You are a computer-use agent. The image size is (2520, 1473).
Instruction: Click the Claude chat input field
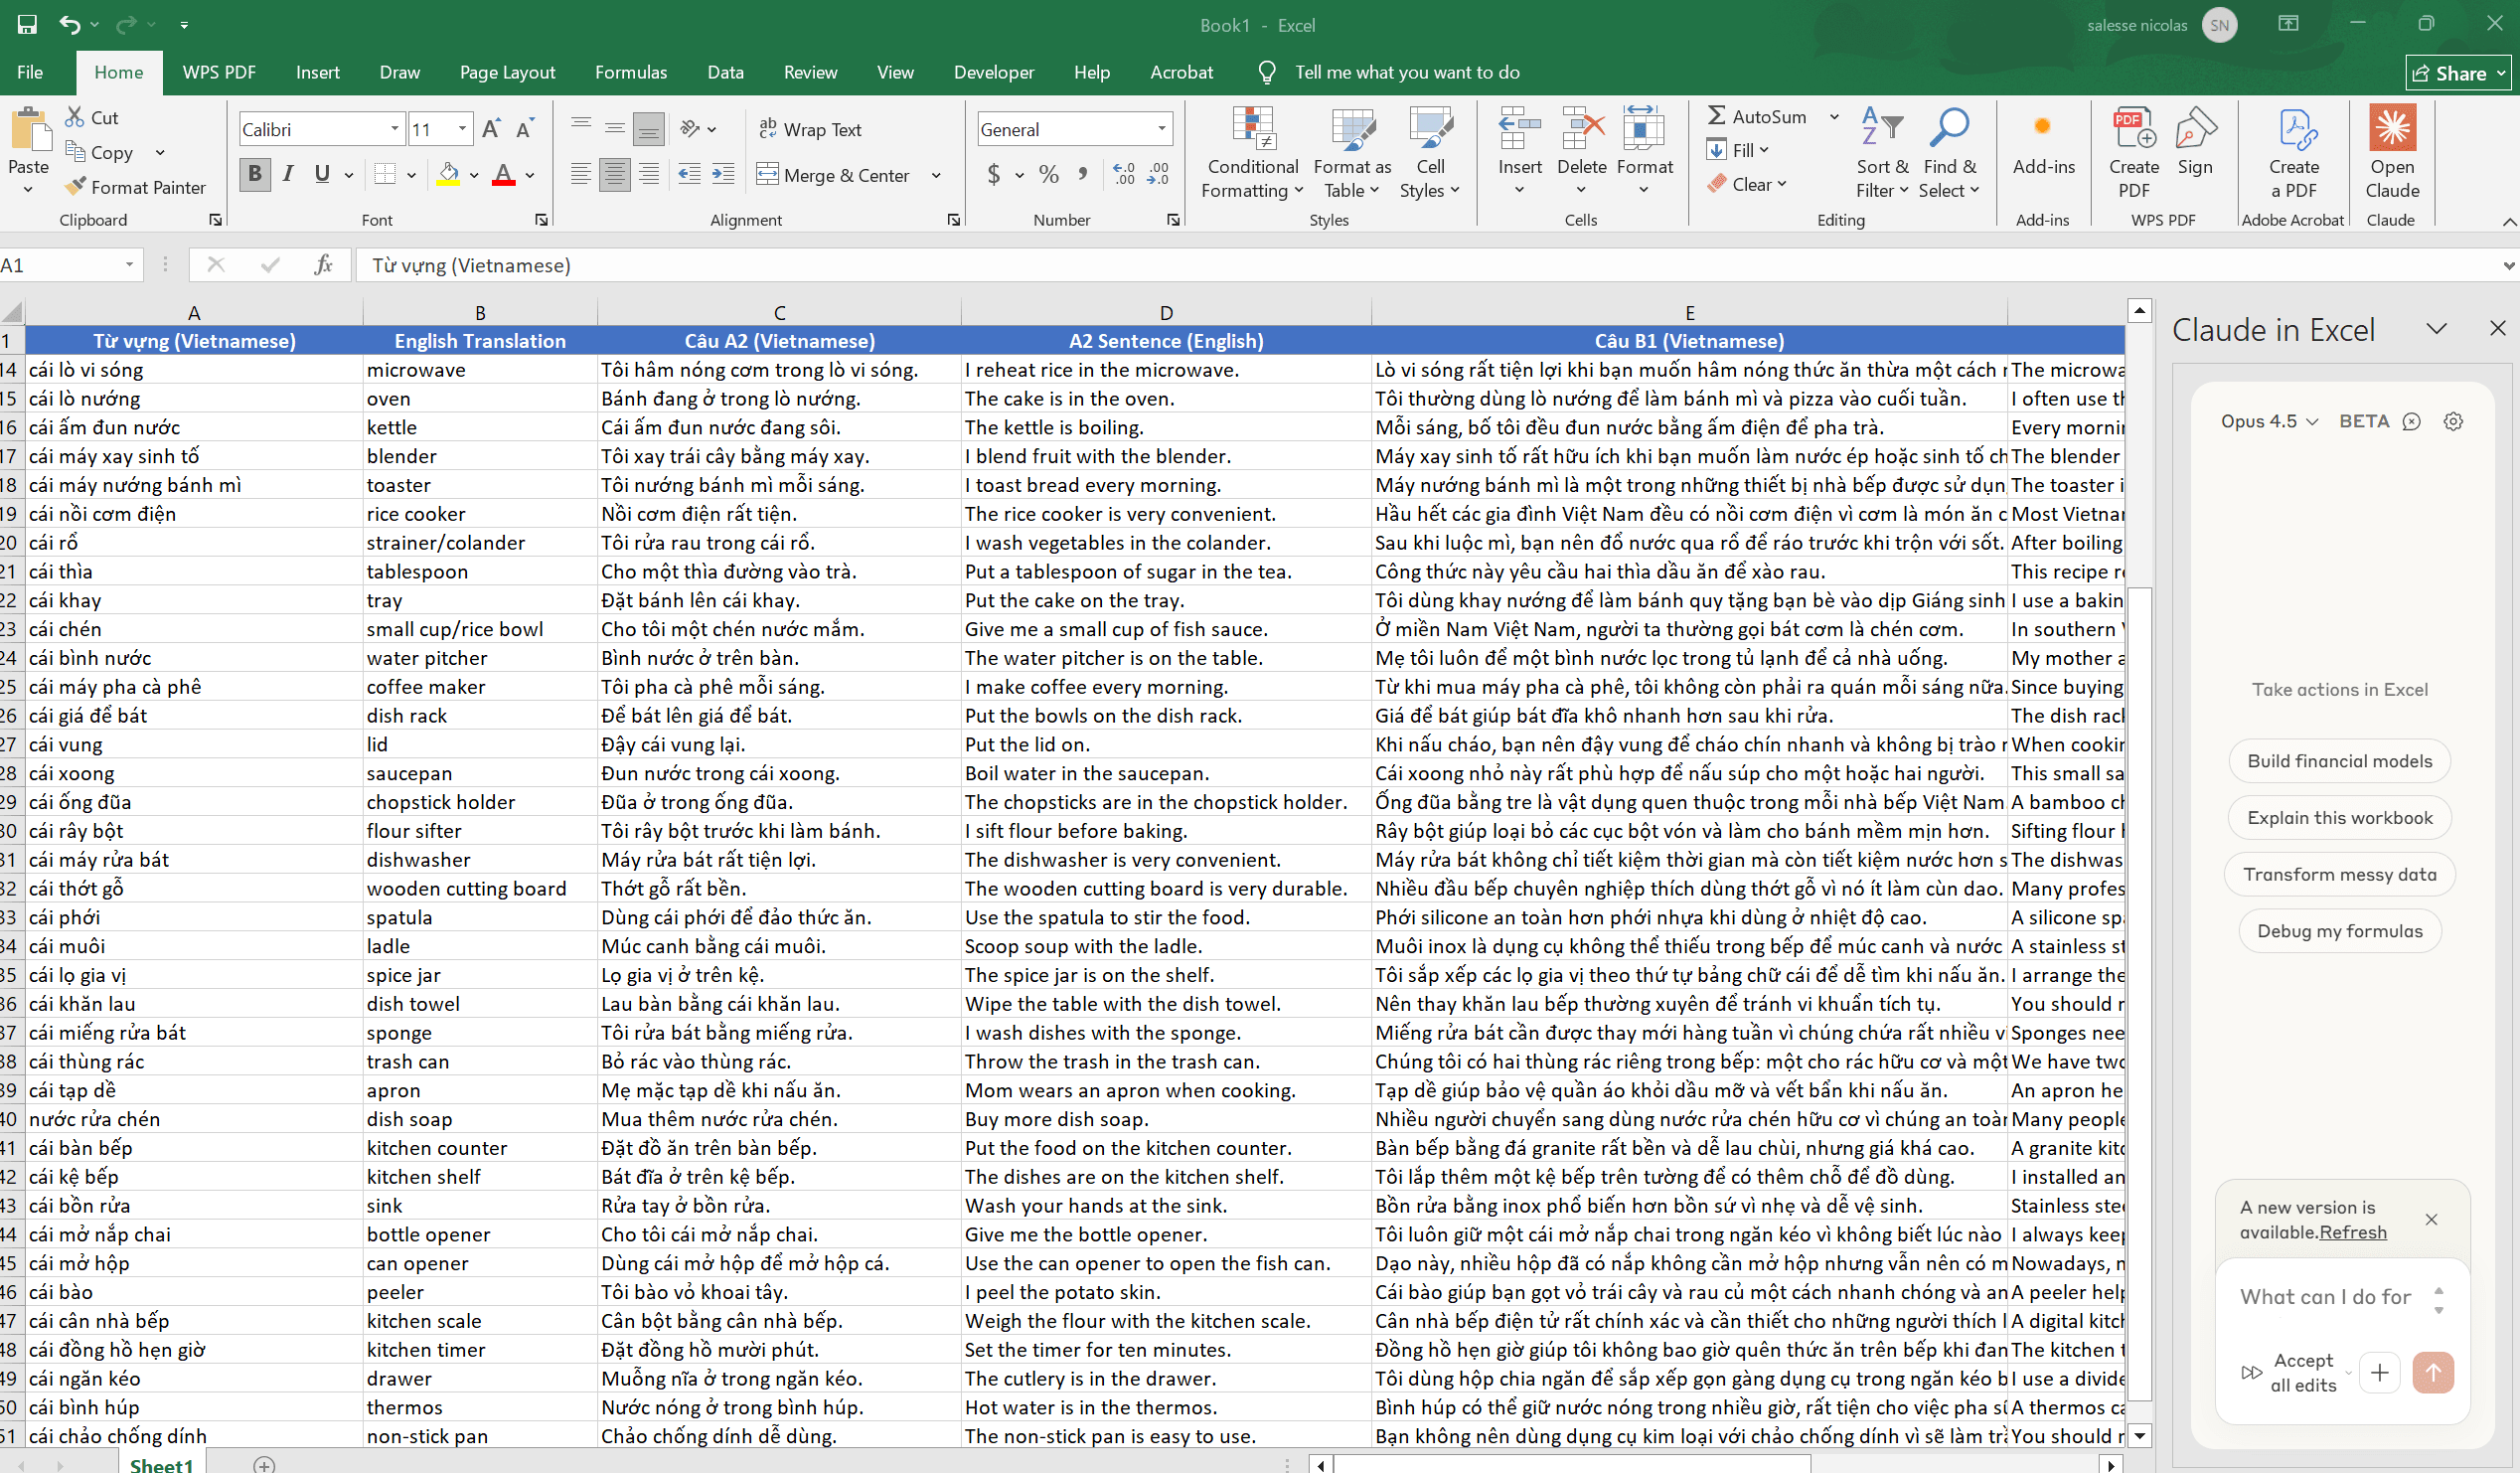(x=2324, y=1296)
